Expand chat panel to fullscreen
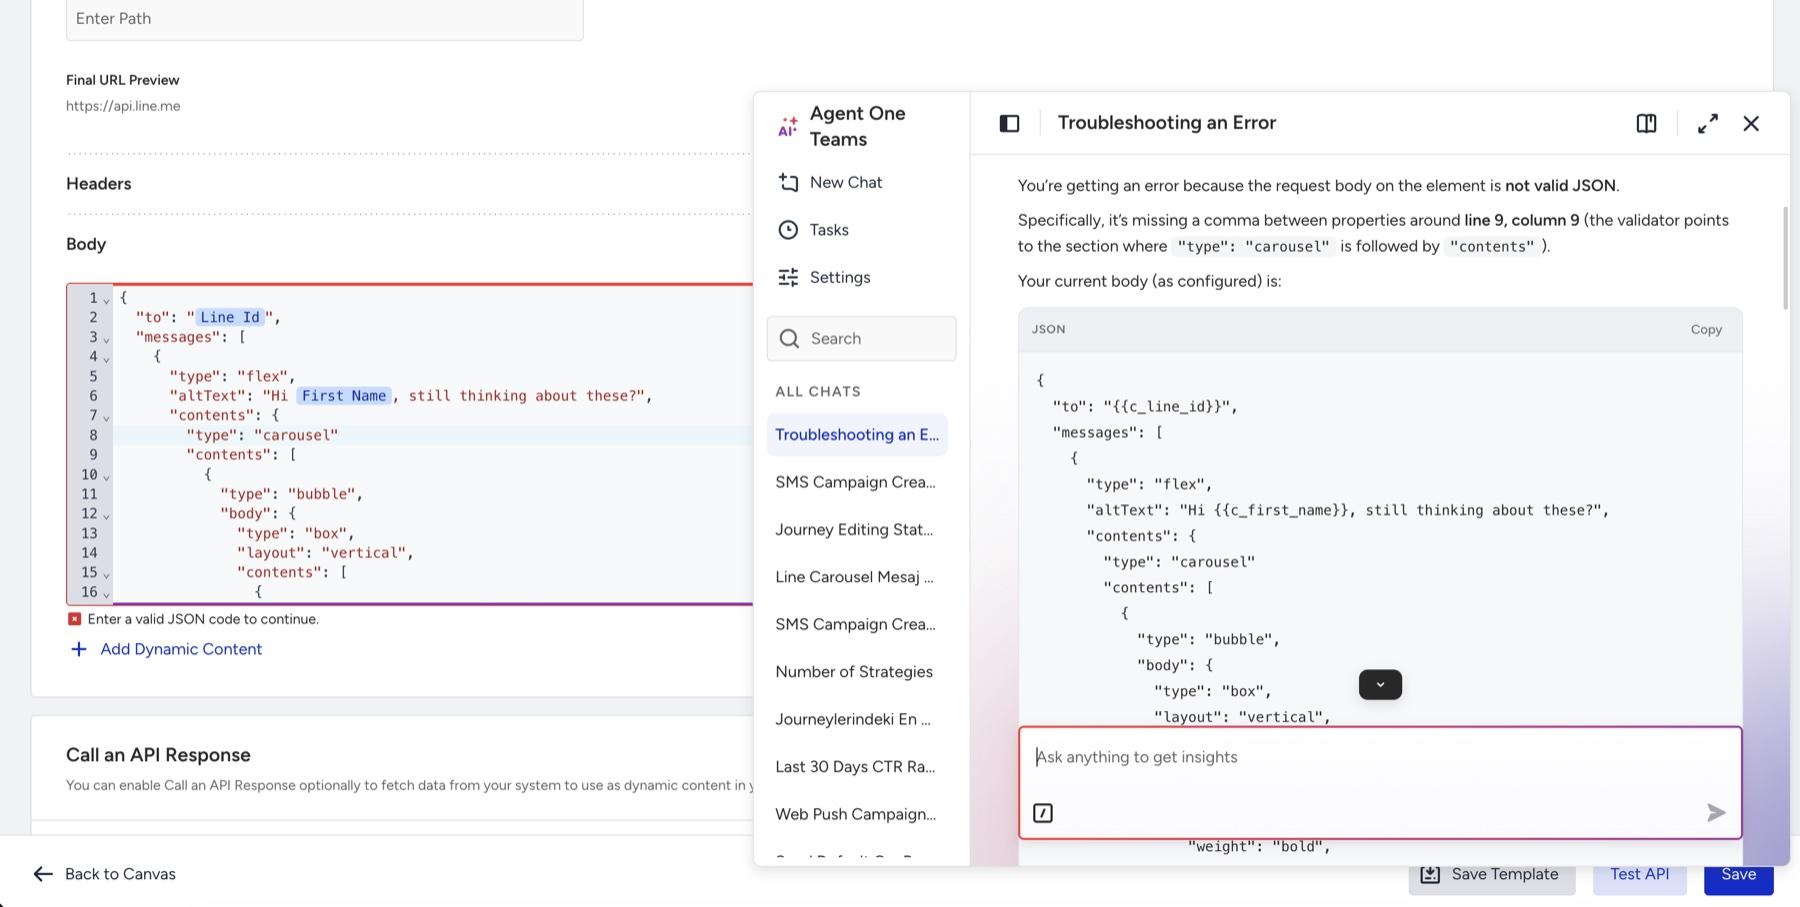Viewport: 1800px width, 907px height. [x=1708, y=123]
